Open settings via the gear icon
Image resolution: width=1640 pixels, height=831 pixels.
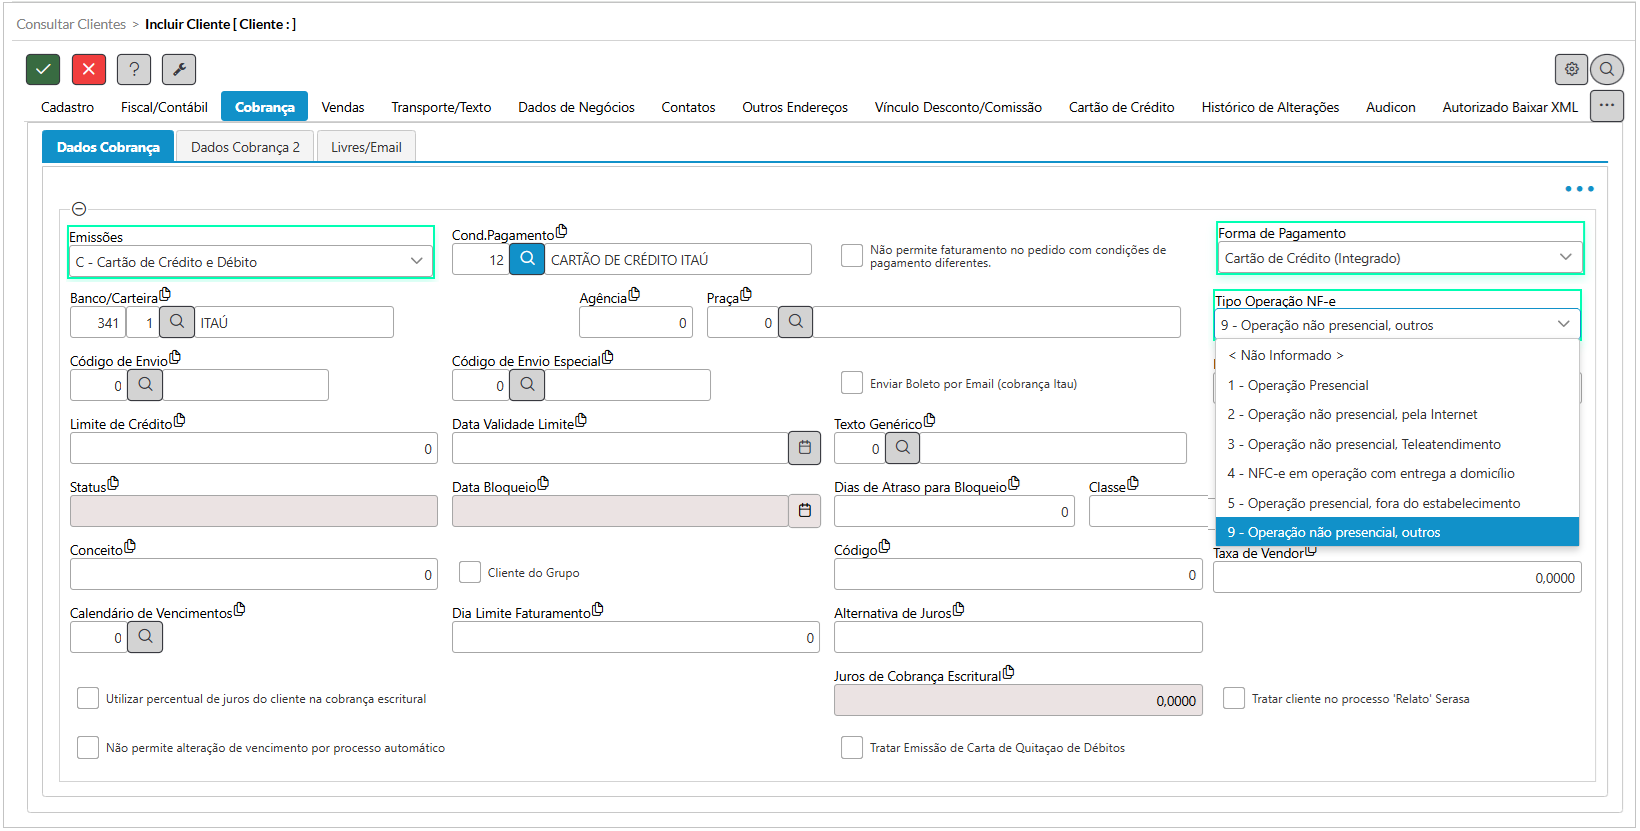coord(1571,69)
